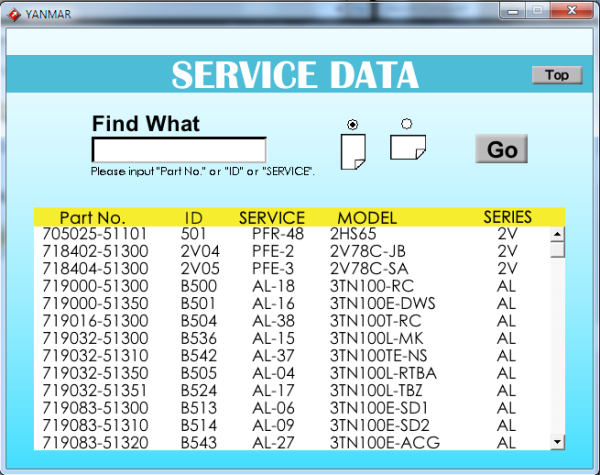Screen dimensions: 600x475
Task: Select part number 719083-51310
Action: [95, 426]
